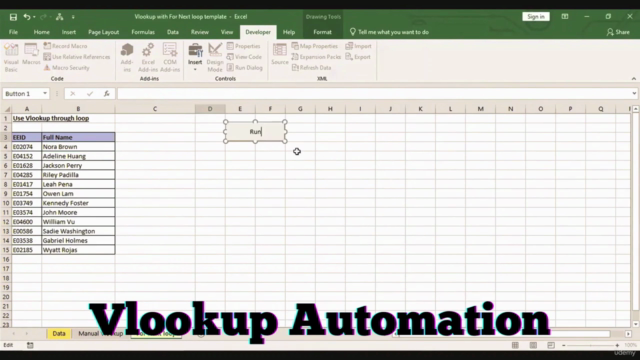This screenshot has width=640, height=360.
Task: Click the Share button
Action: 618,32
